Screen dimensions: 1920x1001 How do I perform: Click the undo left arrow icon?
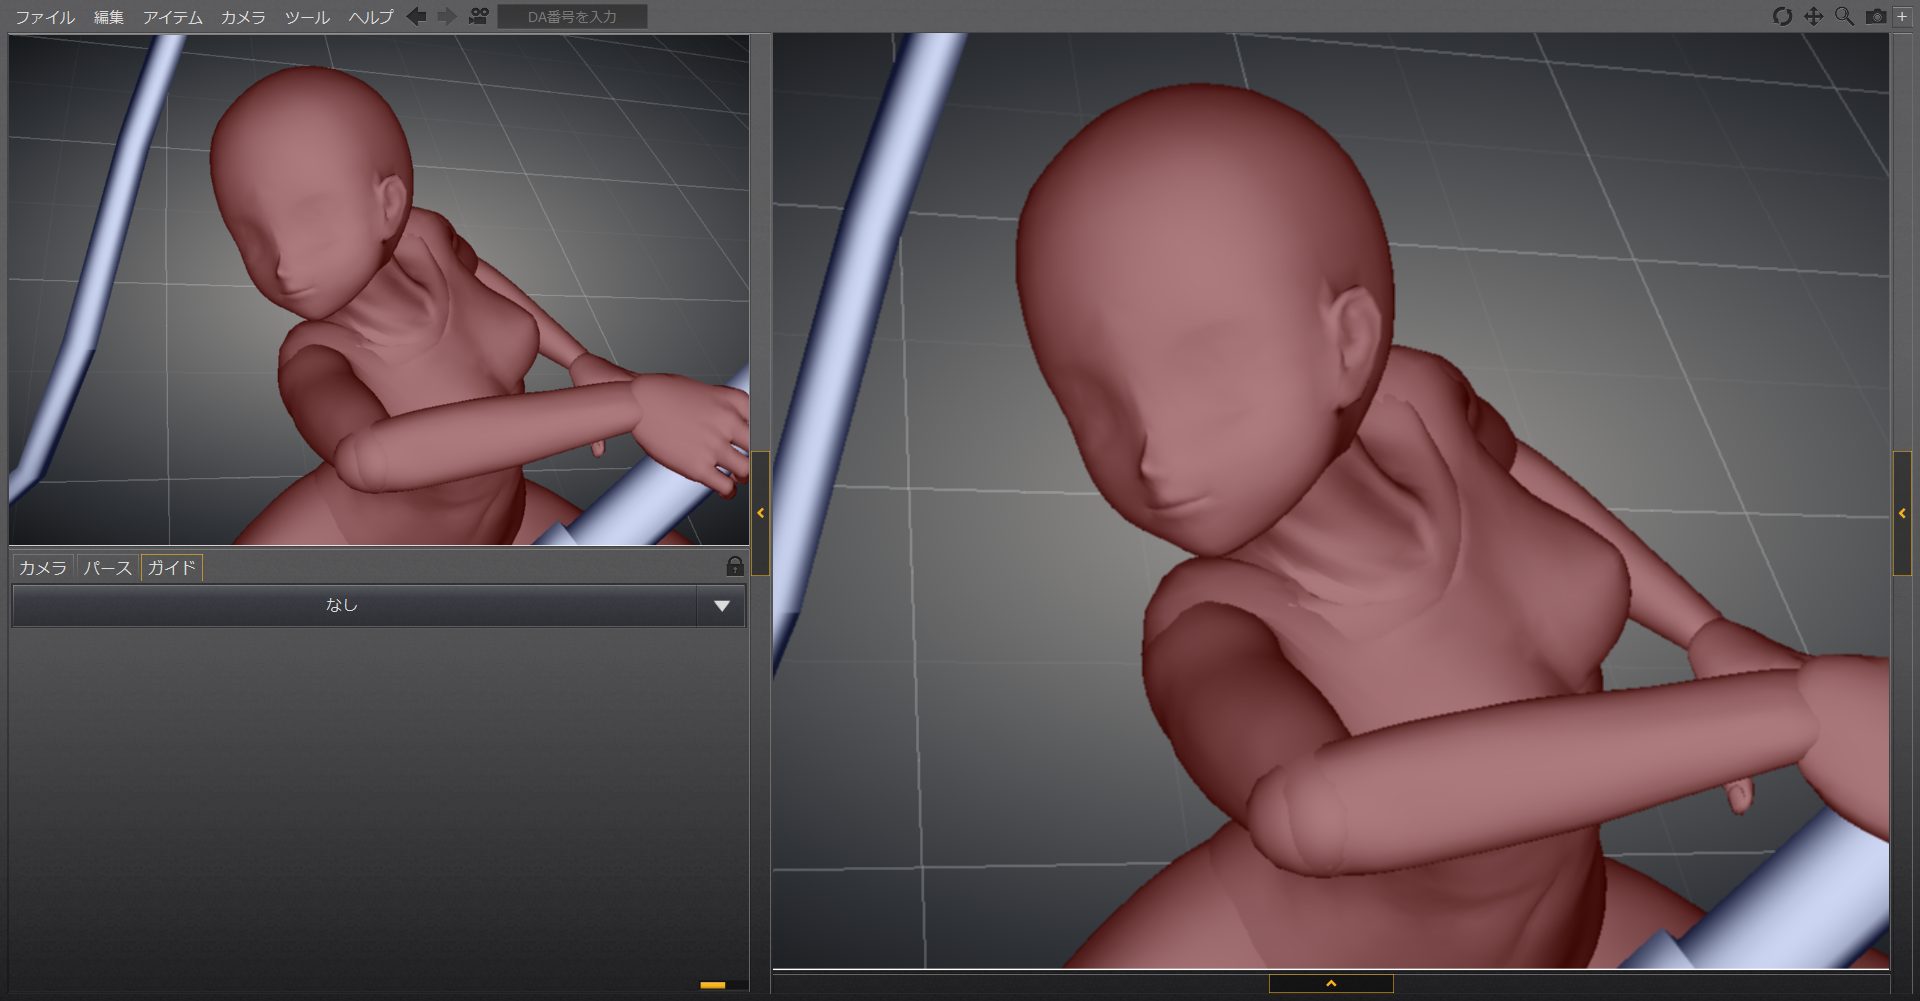tap(417, 16)
